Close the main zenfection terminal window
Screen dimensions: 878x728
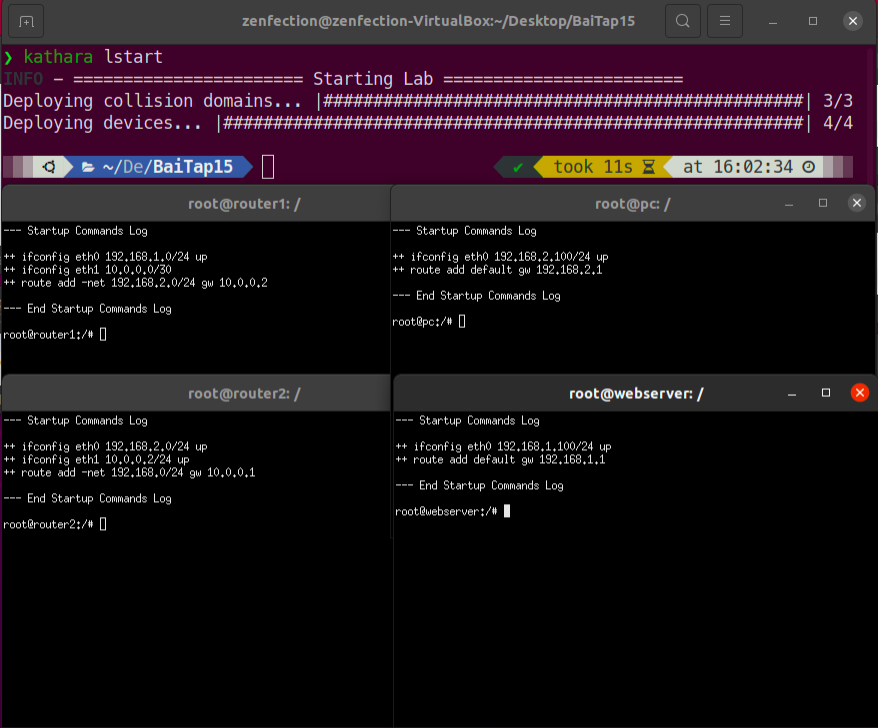click(852, 21)
